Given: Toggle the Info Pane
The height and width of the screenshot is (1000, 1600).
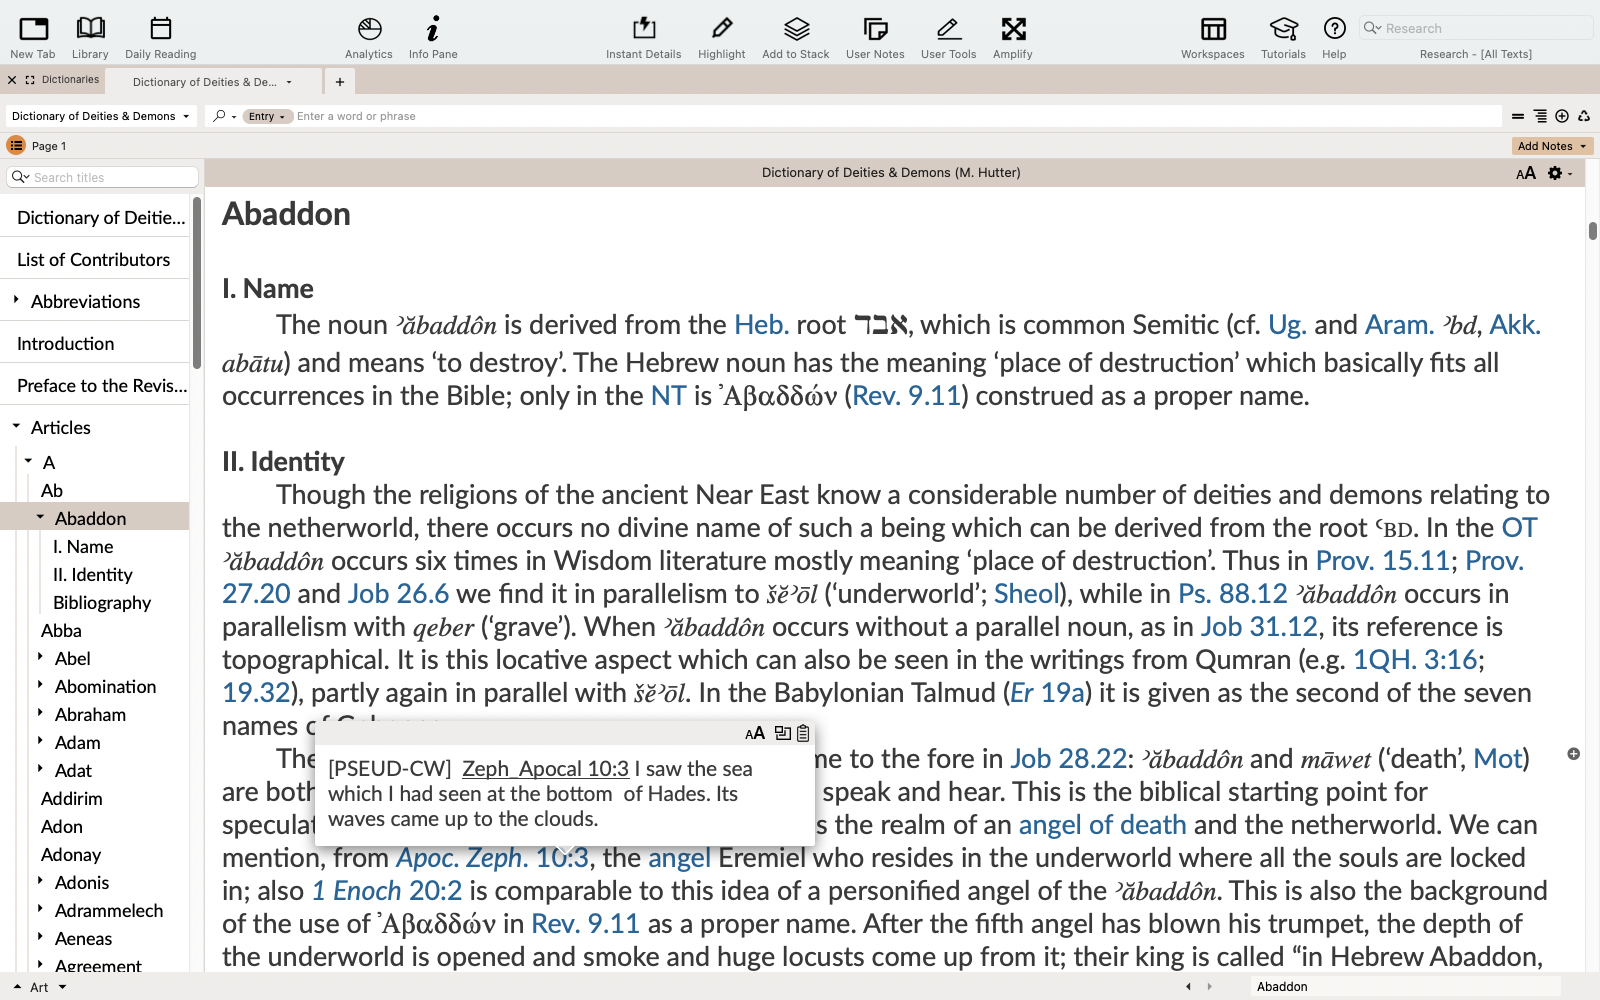Looking at the screenshot, I should (432, 37).
